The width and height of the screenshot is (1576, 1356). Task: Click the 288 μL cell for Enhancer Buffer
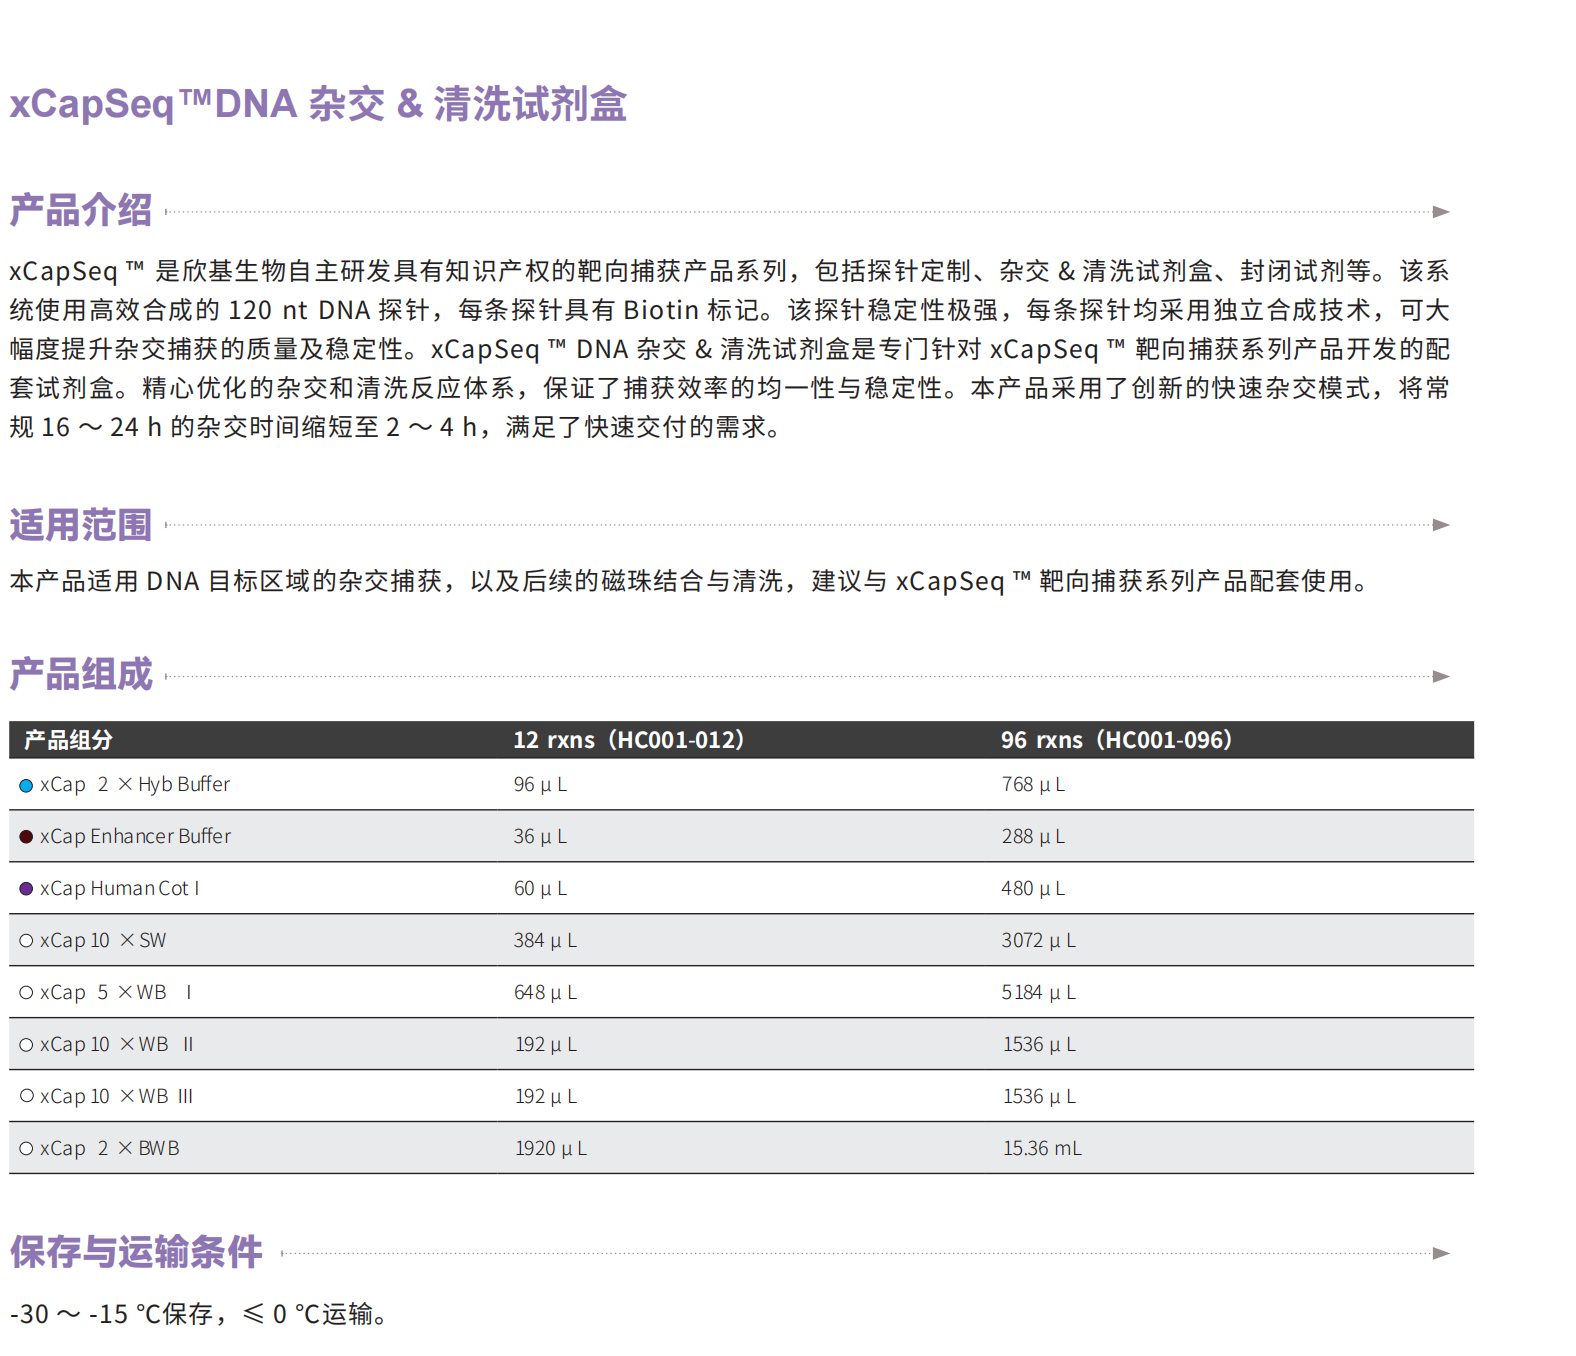point(1033,836)
